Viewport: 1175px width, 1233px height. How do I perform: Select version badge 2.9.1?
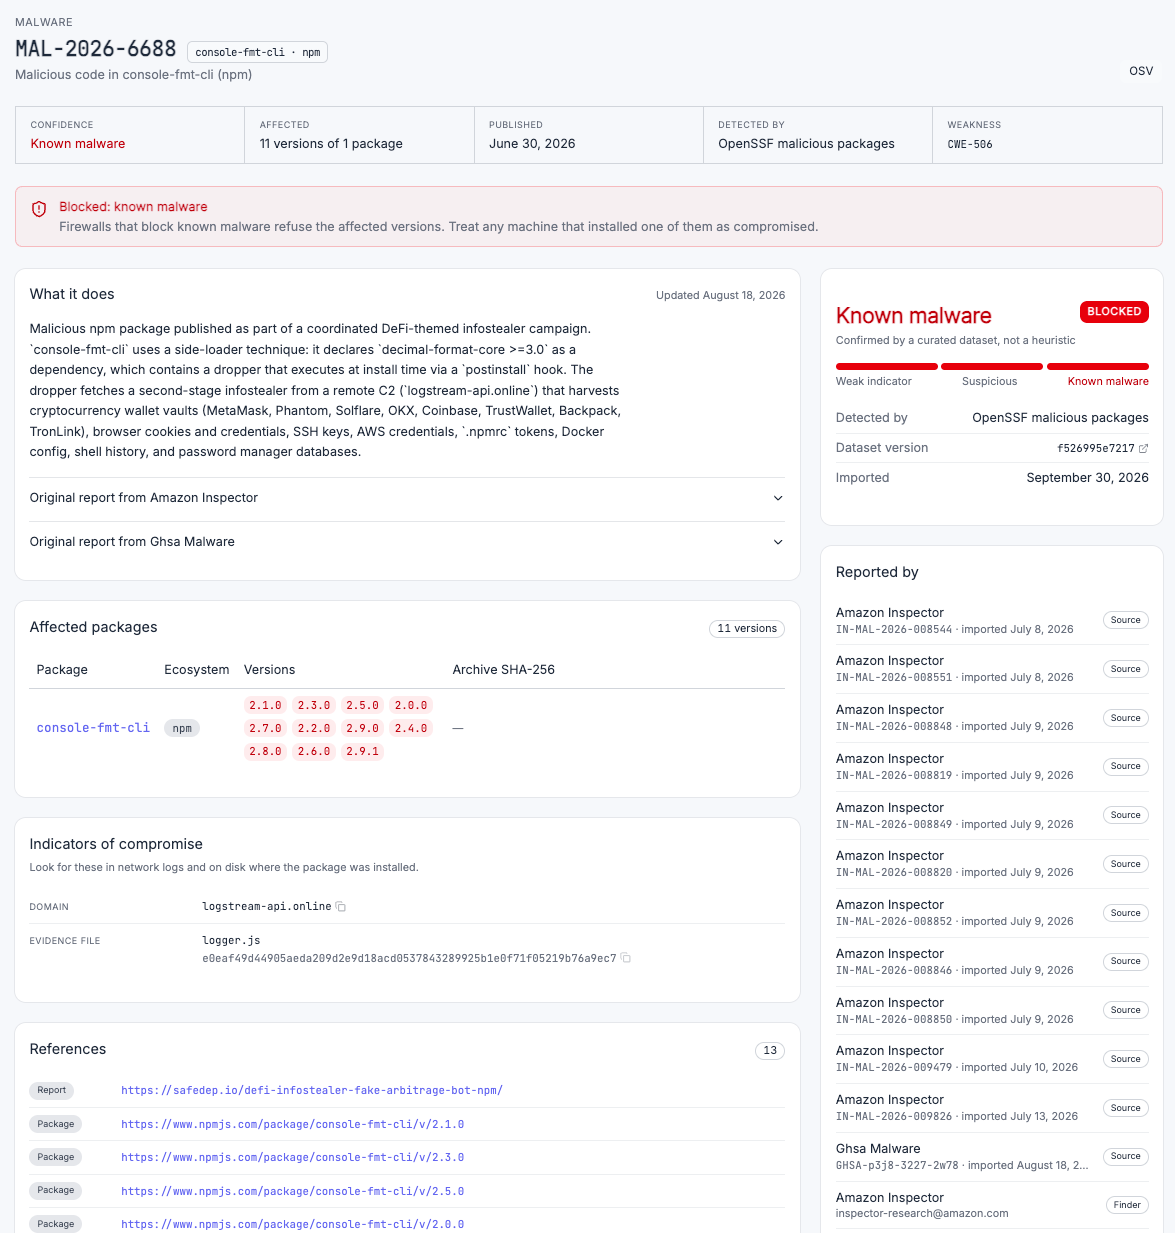[362, 751]
